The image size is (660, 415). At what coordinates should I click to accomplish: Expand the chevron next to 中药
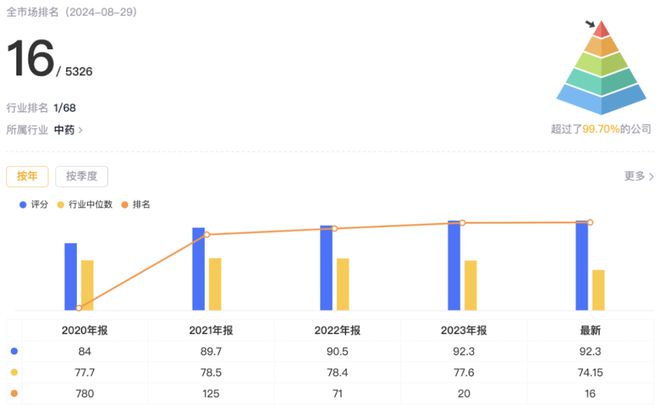pos(80,130)
